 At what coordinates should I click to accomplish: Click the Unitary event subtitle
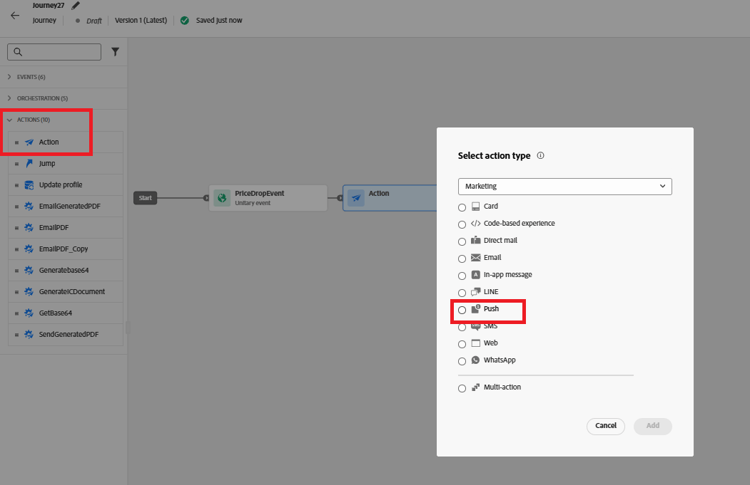pyautogui.click(x=253, y=203)
